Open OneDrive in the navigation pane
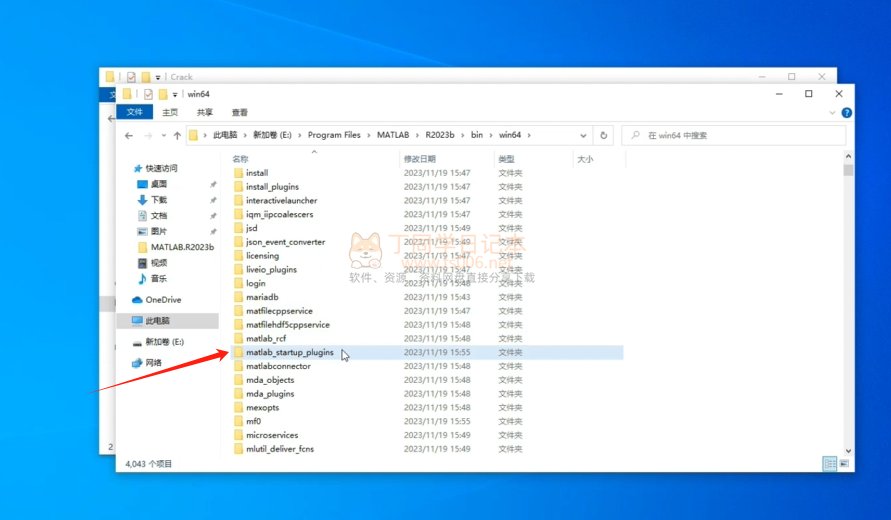The height and width of the screenshot is (520, 891). point(163,300)
